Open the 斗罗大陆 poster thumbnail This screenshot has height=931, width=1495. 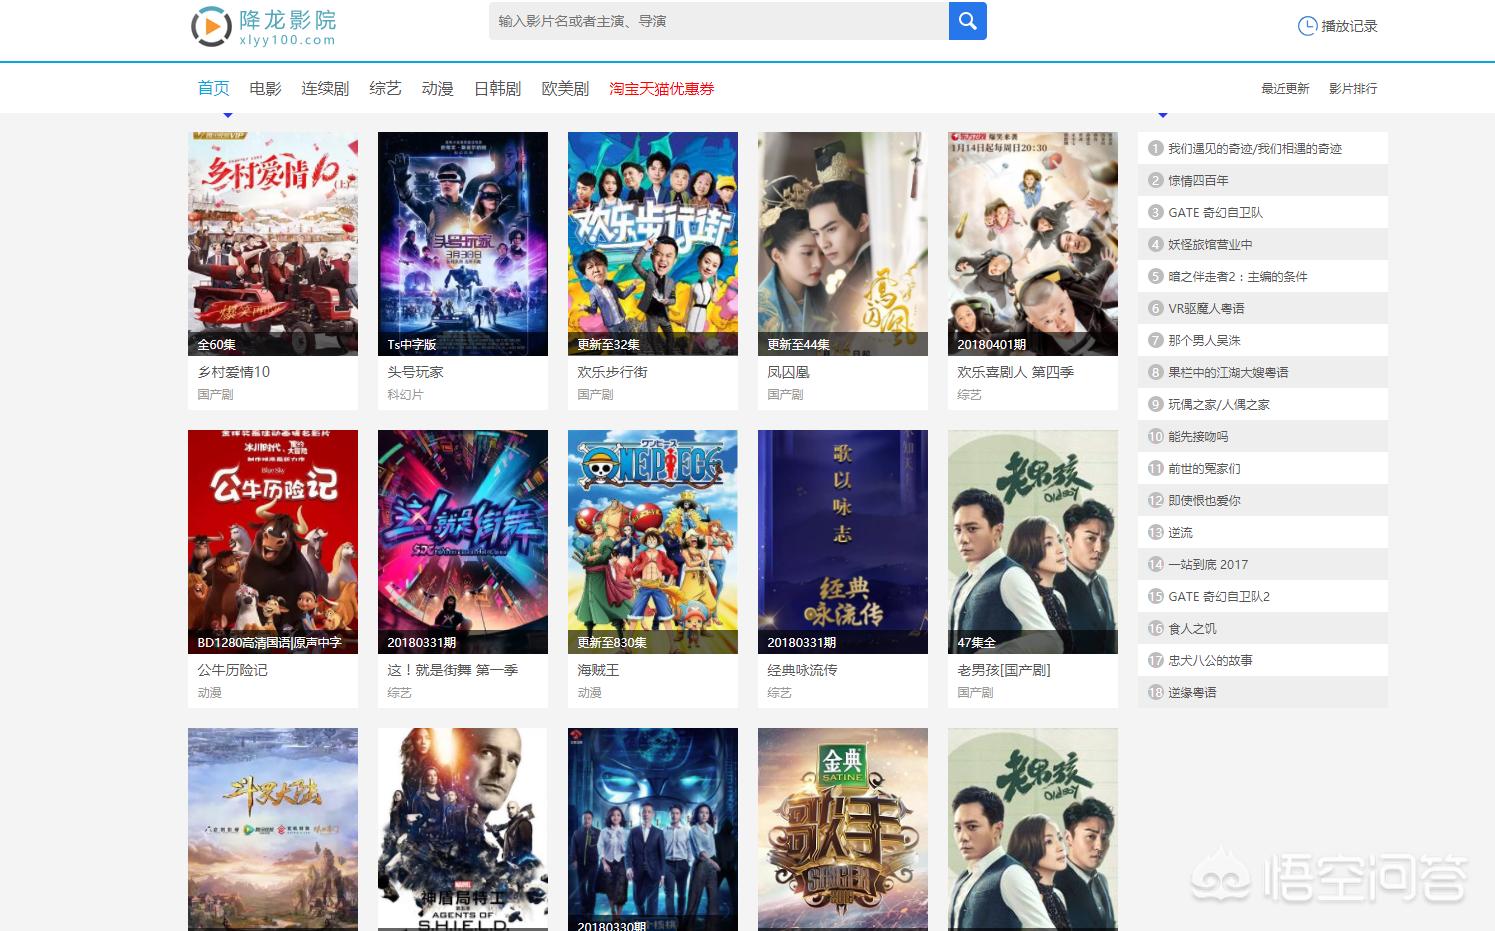click(x=273, y=829)
